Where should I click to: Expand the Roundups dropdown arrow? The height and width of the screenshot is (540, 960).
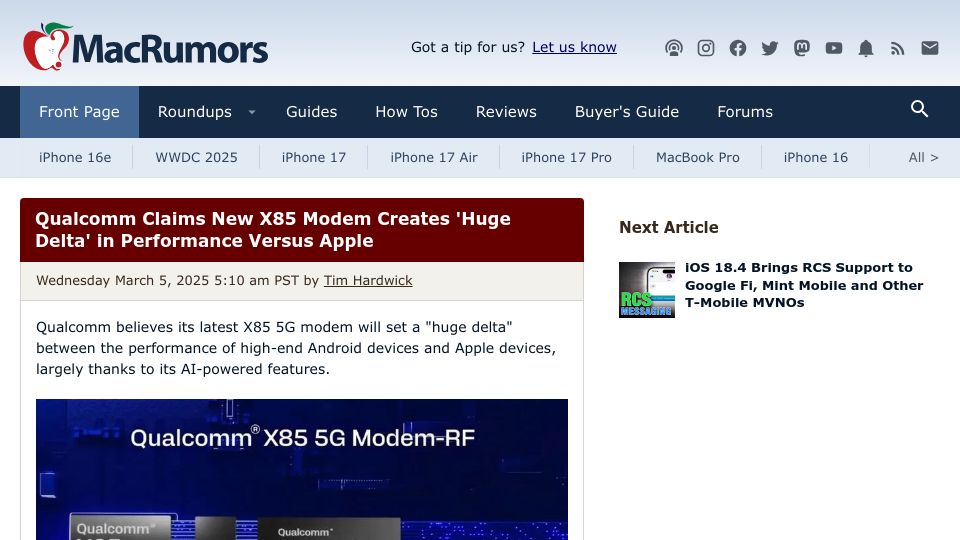click(x=252, y=112)
